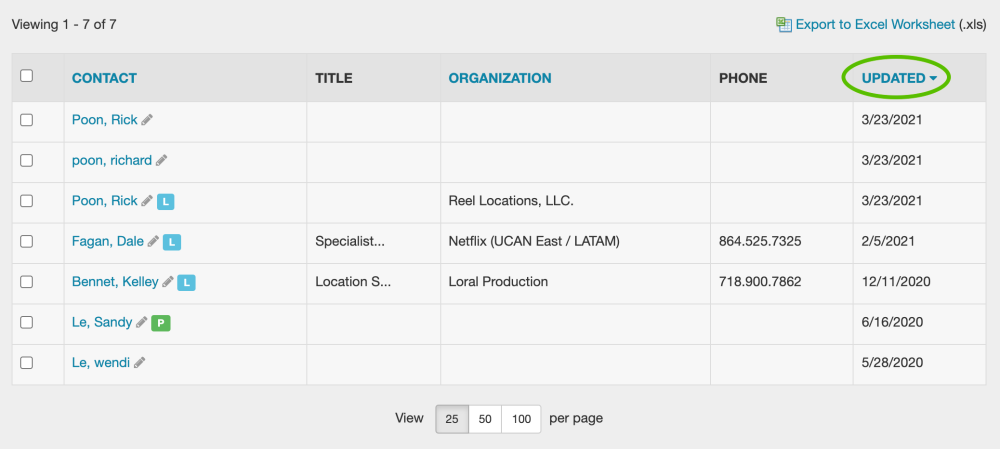
Task: Click the blue L badge for Bennet, Kelley
Action: click(186, 283)
